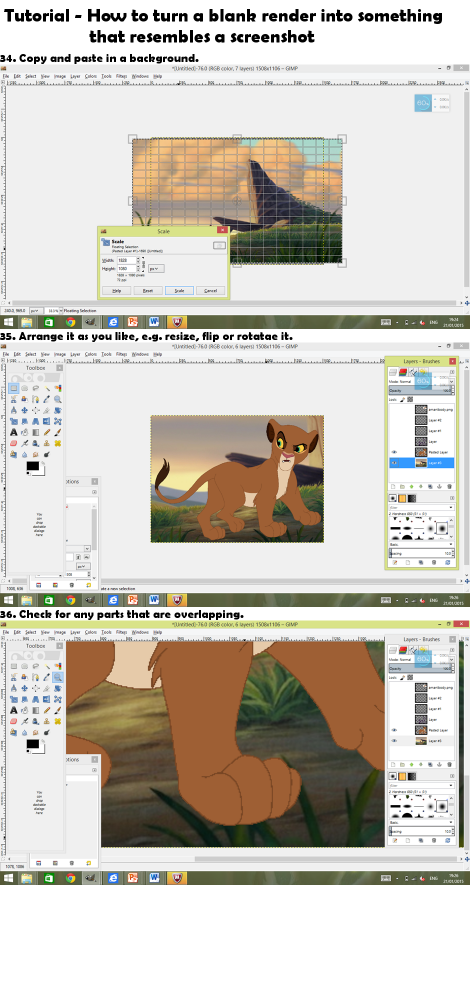Choose Fuzzy Select wand in step 35 toolbox
Screen dimensions: 470x1000
47,388
